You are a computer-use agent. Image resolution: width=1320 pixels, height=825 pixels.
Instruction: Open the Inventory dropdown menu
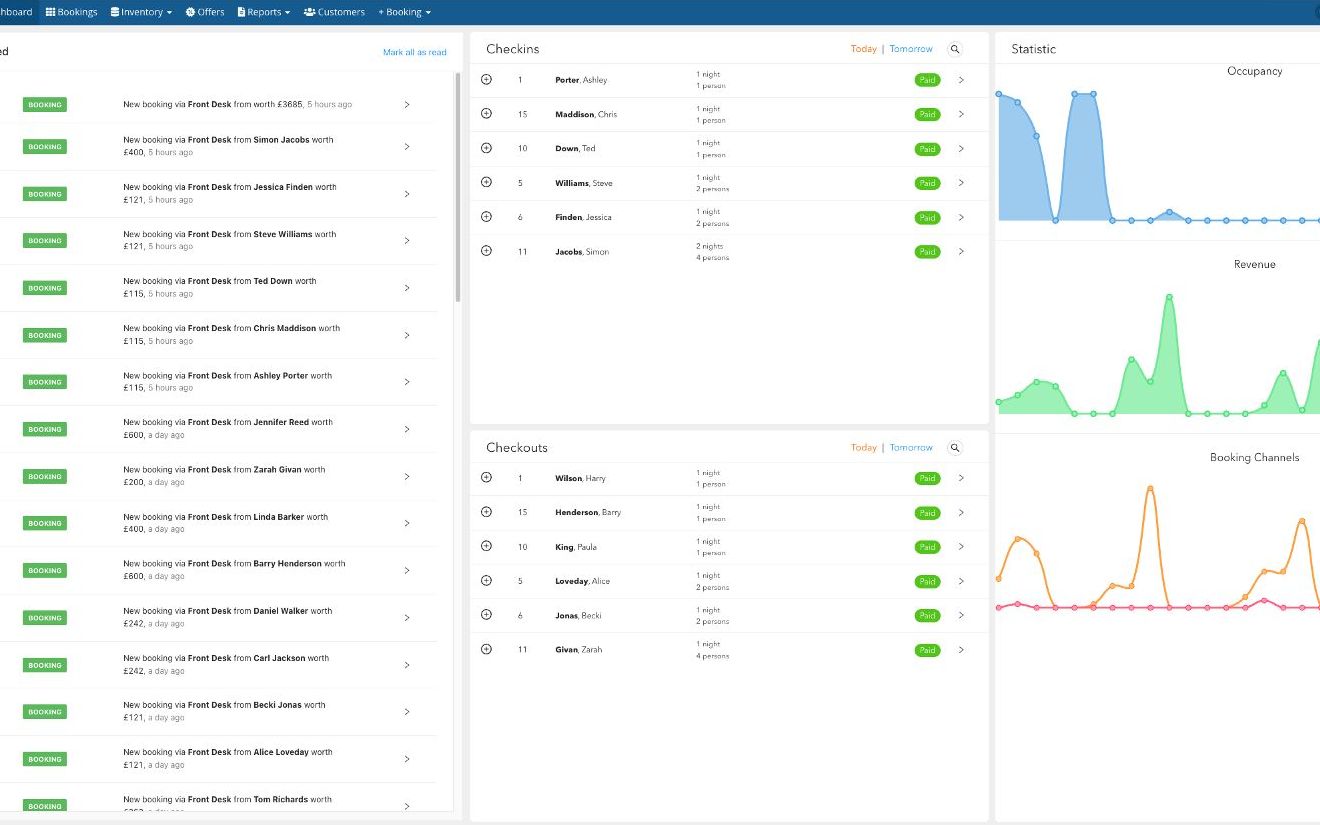pyautogui.click(x=141, y=12)
